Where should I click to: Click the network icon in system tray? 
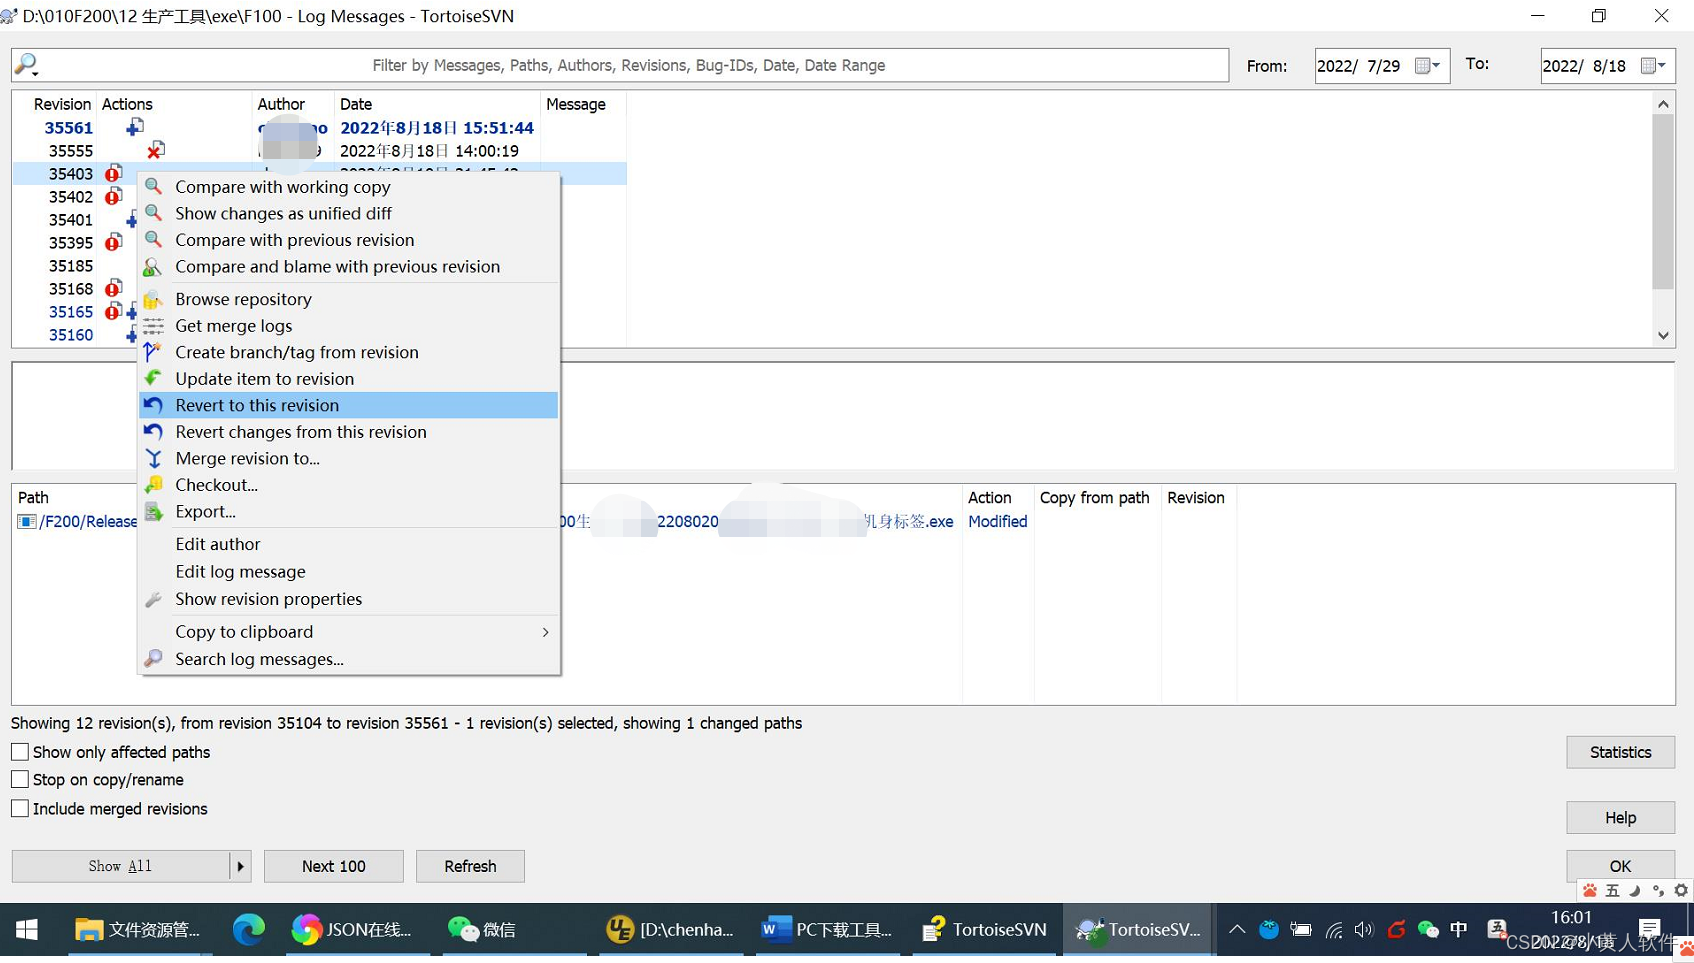[x=1334, y=930]
